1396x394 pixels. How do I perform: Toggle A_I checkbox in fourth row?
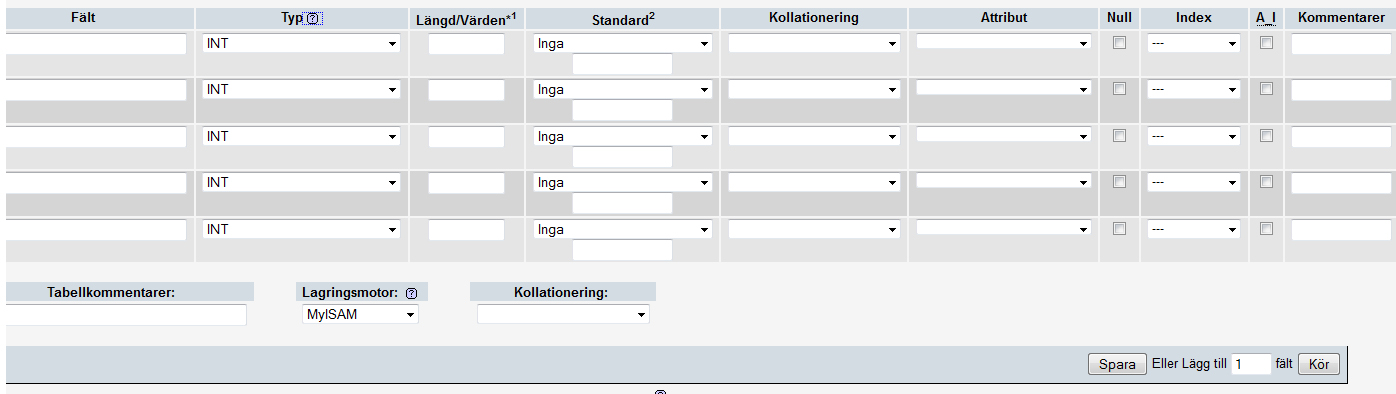coord(1266,182)
